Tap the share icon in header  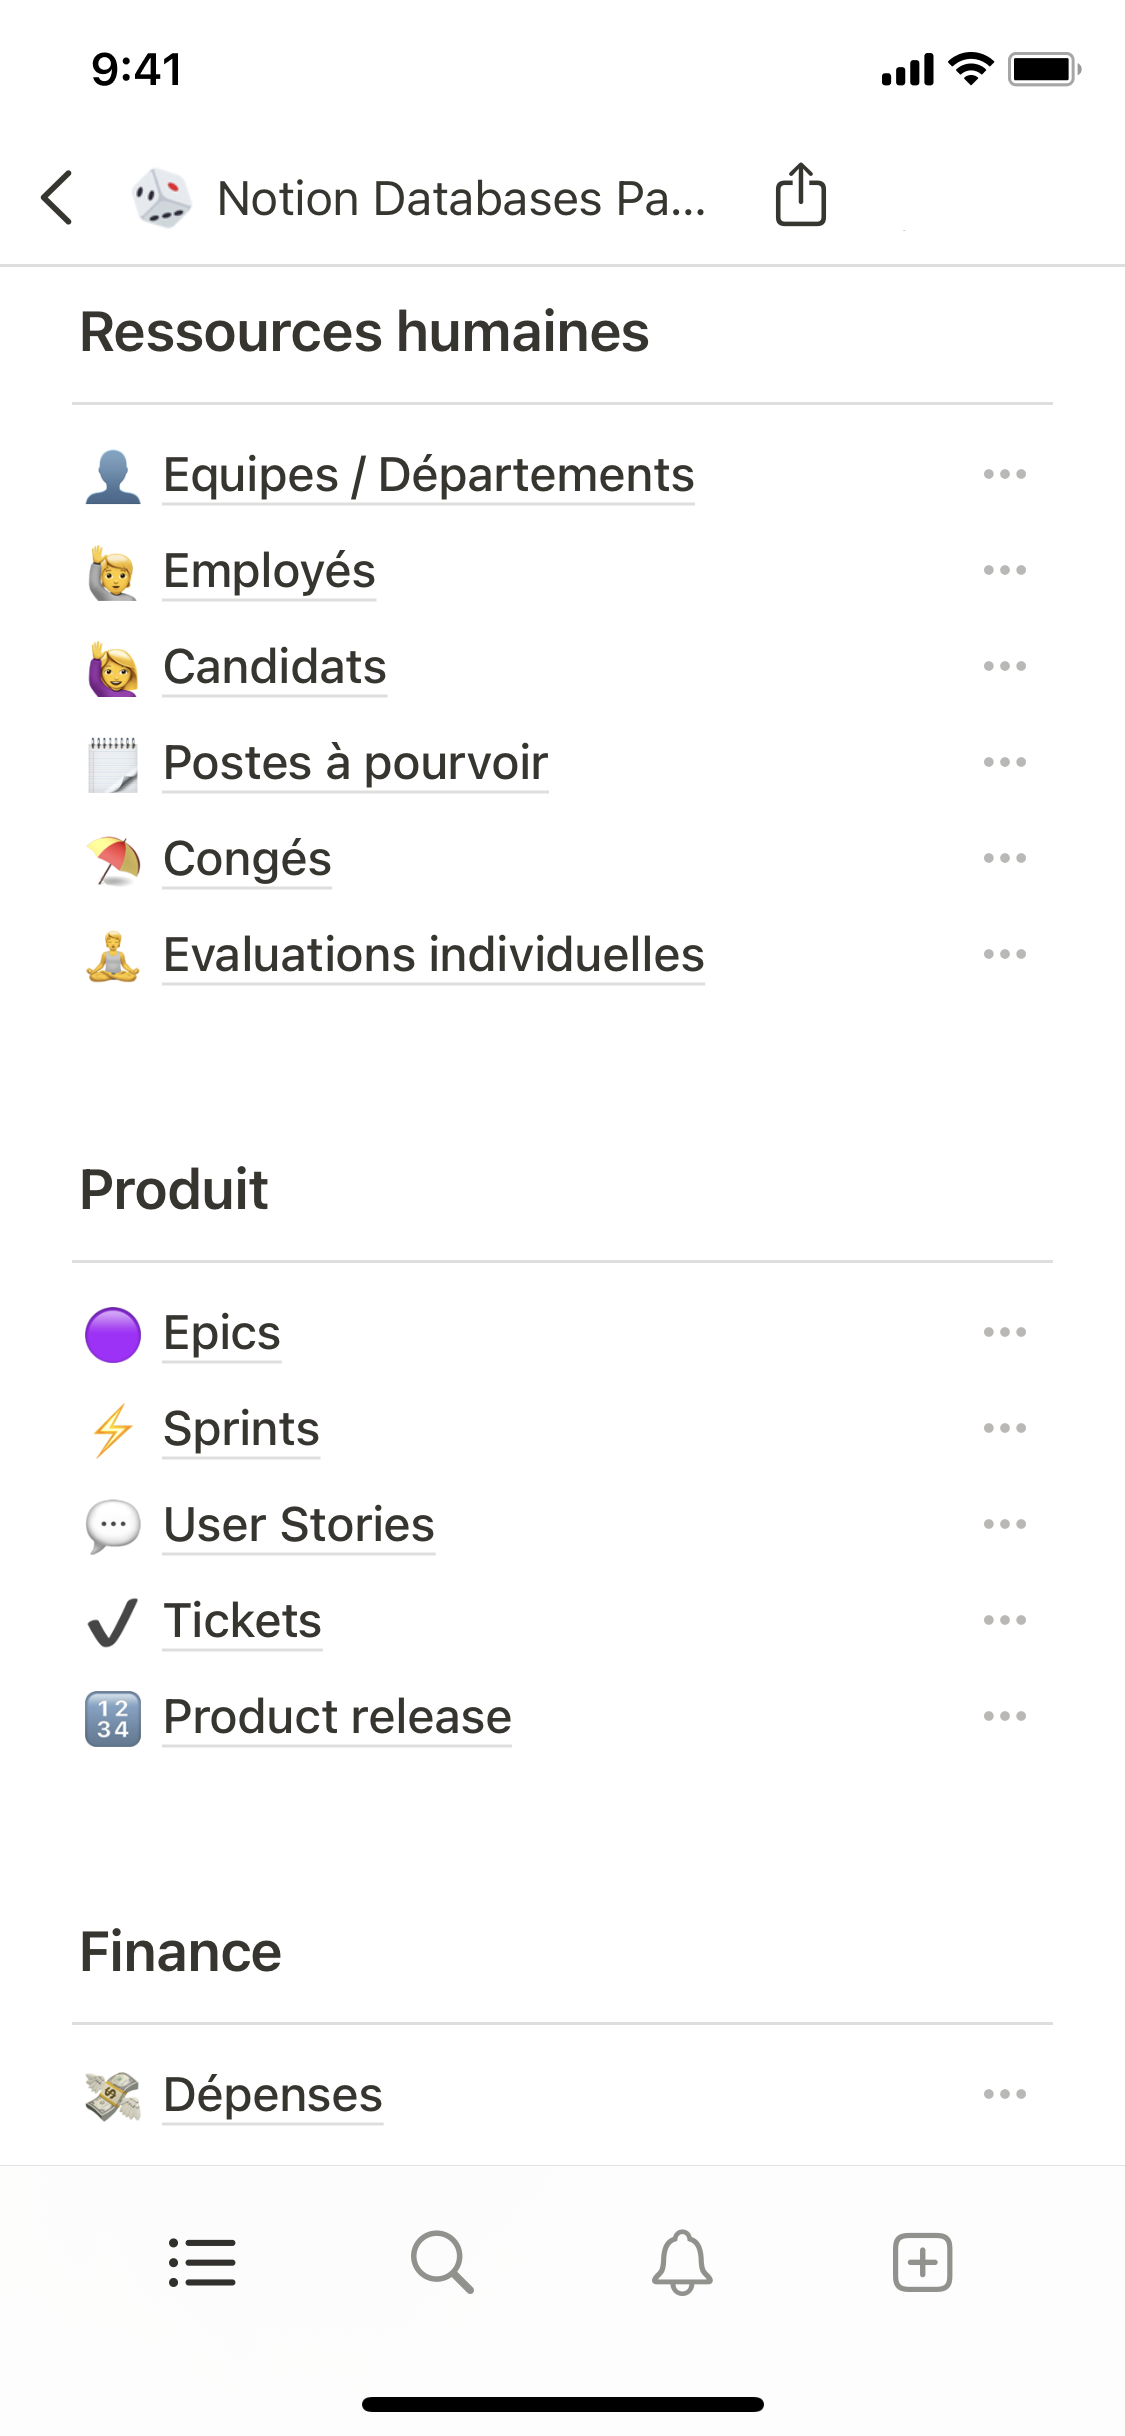pyautogui.click(x=800, y=195)
